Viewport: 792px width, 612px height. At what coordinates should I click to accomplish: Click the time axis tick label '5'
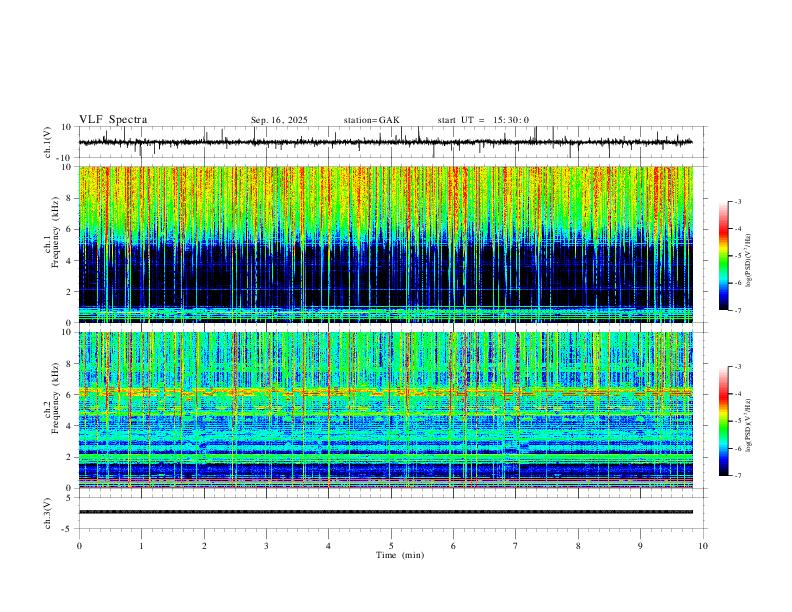pos(391,546)
